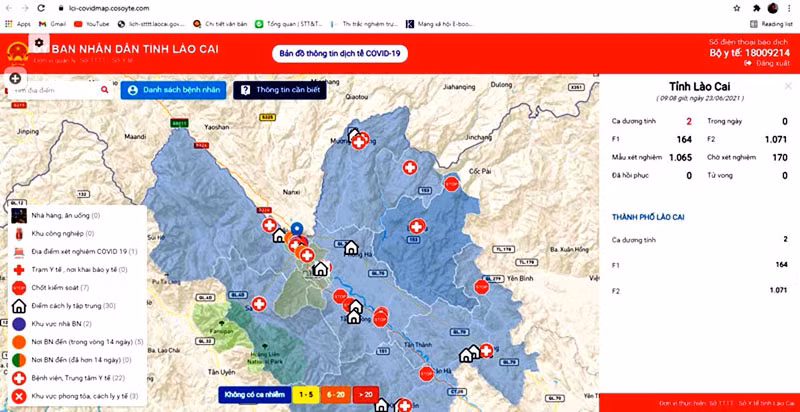This screenshot has height=412, width=800.
Task: Close the Tỉnh Lào Cai side panel
Action: [x=788, y=86]
